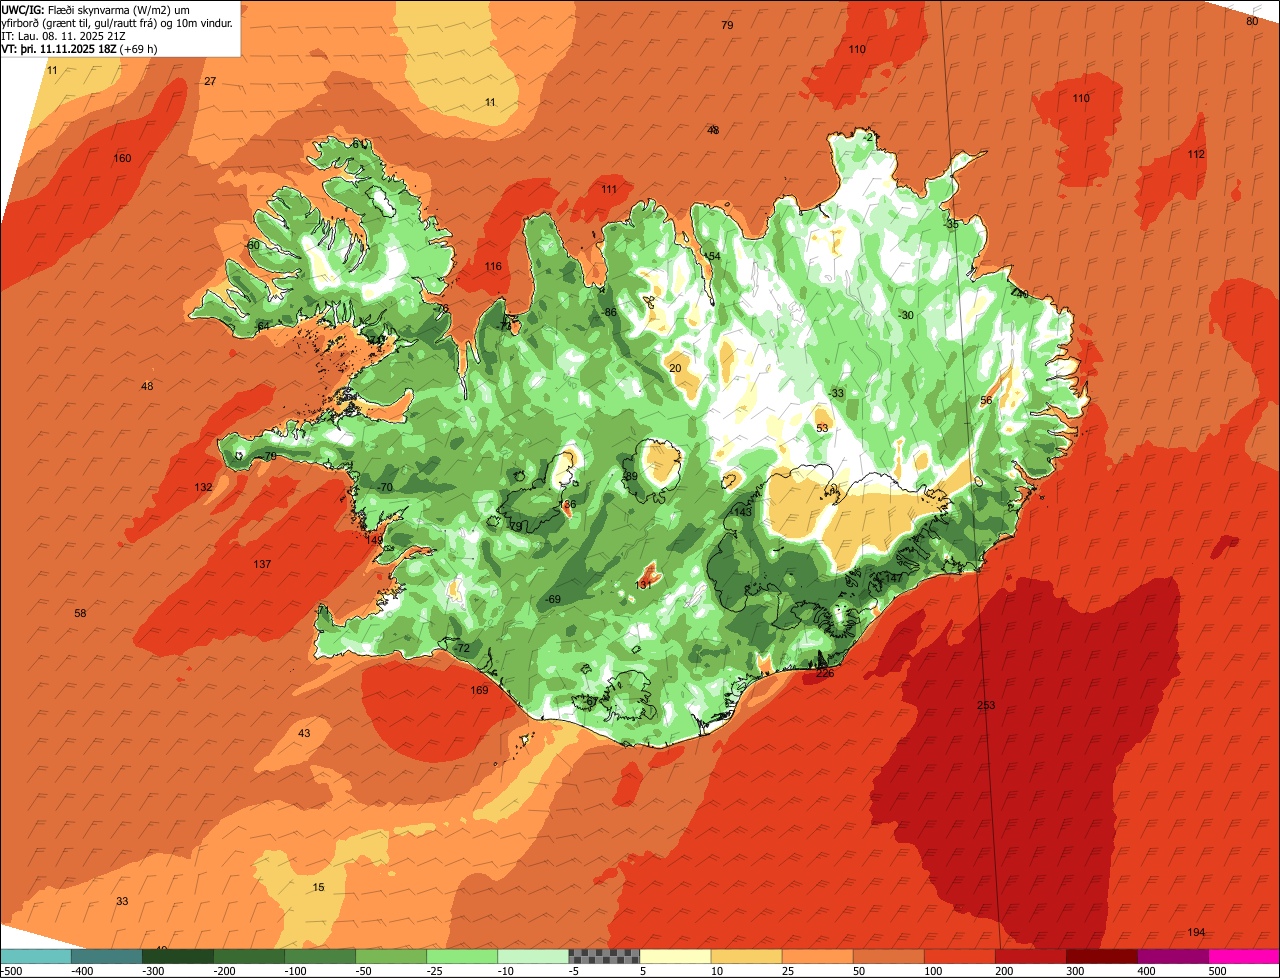Click the map value 116
This screenshot has width=1280, height=978.
[493, 267]
